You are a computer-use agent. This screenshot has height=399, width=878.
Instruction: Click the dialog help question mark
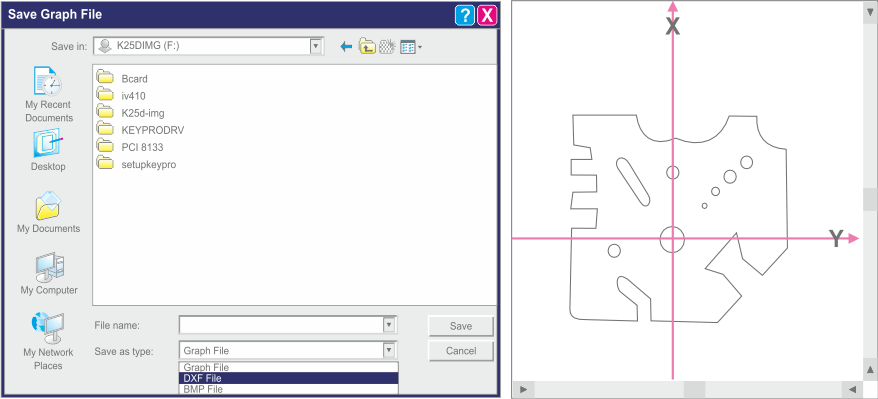coord(465,15)
